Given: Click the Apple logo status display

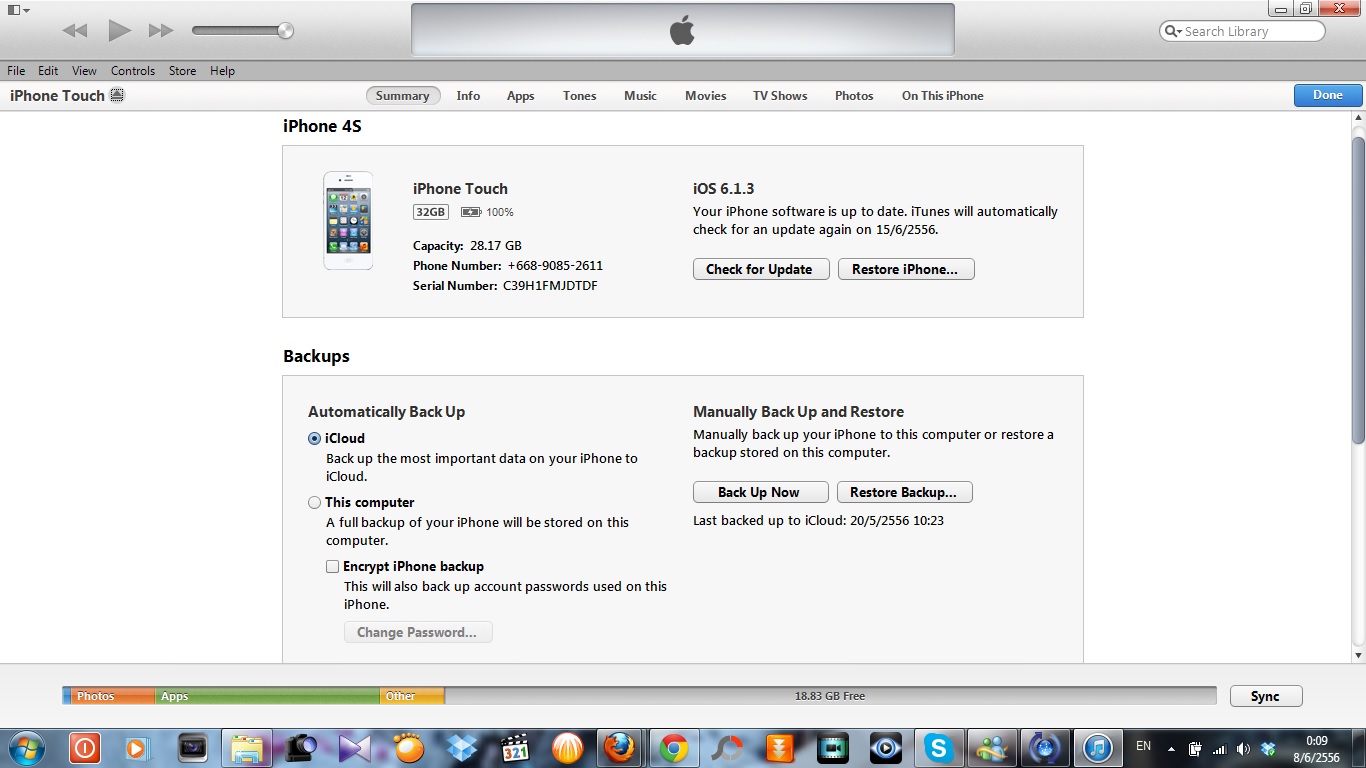Looking at the screenshot, I should click(x=682, y=30).
